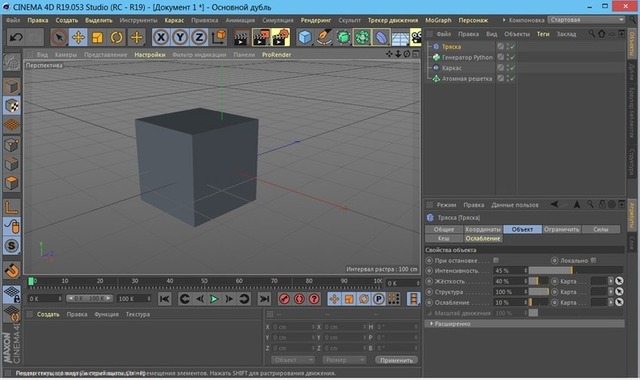The height and width of the screenshot is (380, 640).
Task: Open the Pen spline tool
Action: [x=324, y=38]
